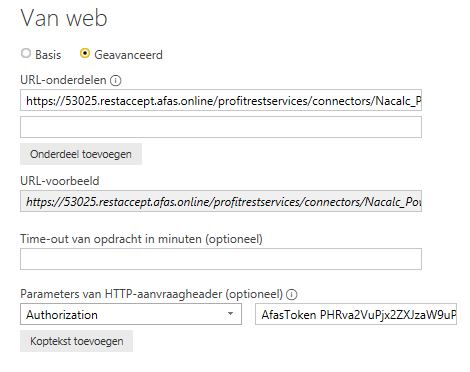Click the info icon beside HTTP-aanvraagheader parameters
The width and height of the screenshot is (470, 372).
coord(292,294)
